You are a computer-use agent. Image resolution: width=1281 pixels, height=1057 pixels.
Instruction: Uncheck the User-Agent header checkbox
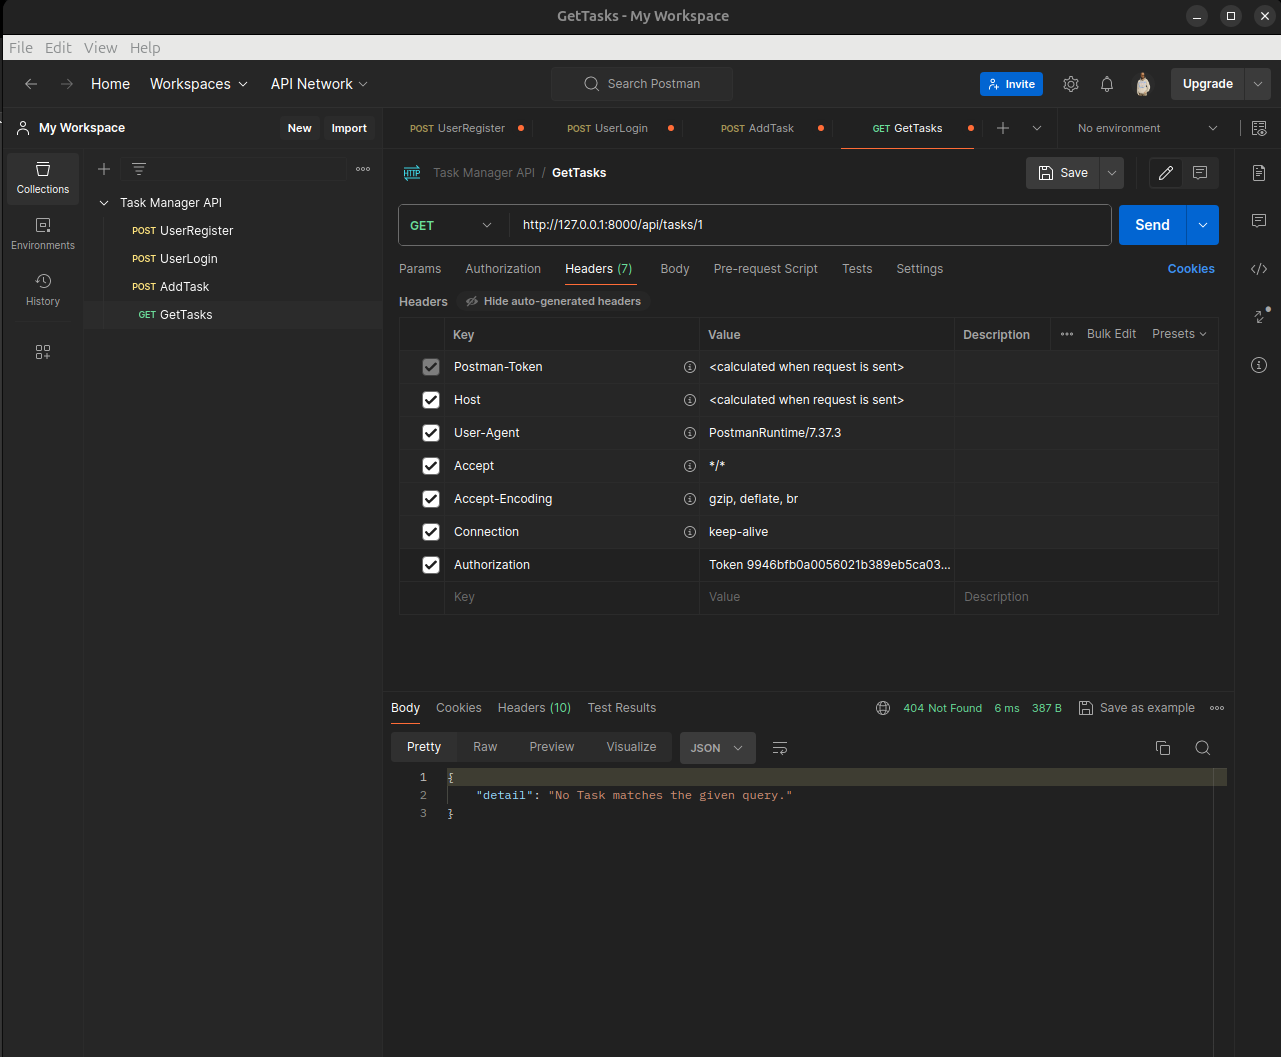pyautogui.click(x=431, y=433)
